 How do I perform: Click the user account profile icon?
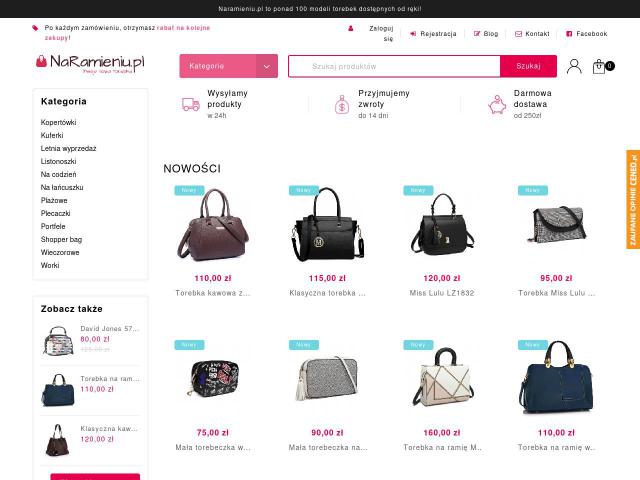[574, 66]
